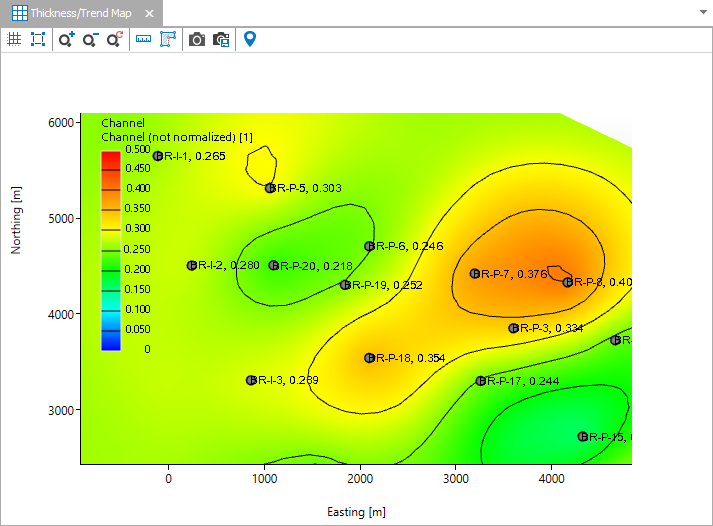Select the ruler measure tool
Image resolution: width=713 pixels, height=526 pixels.
tap(143, 39)
